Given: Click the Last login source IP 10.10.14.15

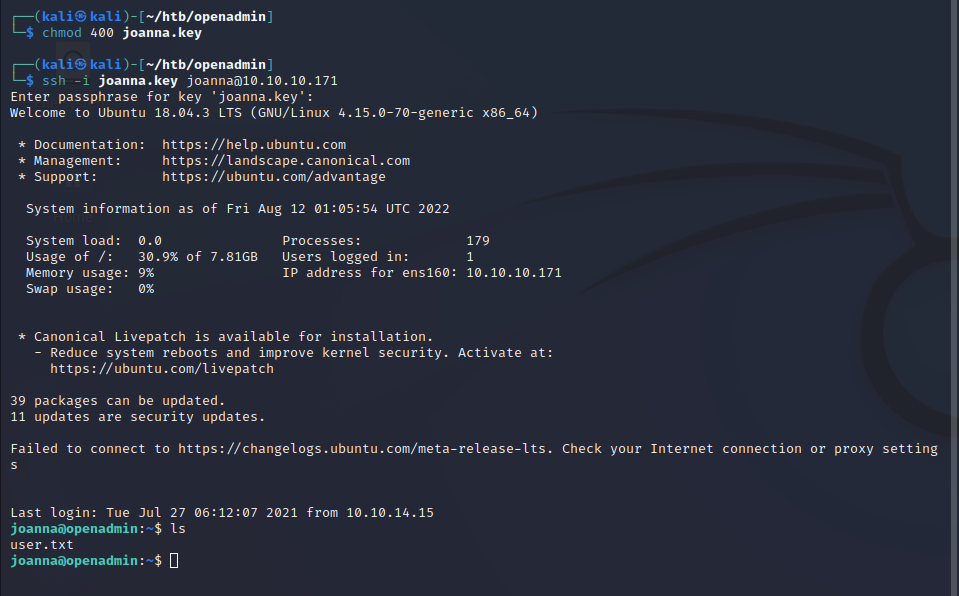Looking at the screenshot, I should coord(390,513).
